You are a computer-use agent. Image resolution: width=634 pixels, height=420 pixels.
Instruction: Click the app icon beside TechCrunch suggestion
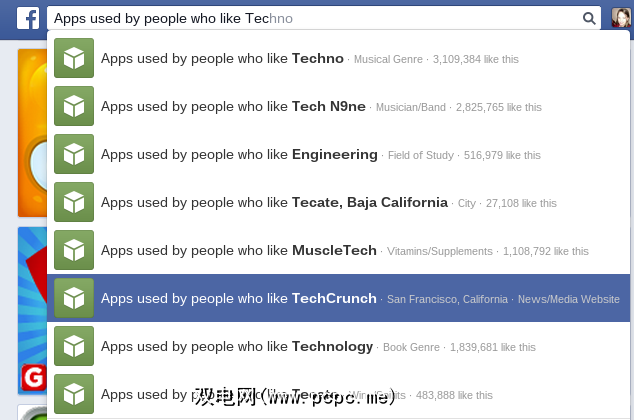74,298
